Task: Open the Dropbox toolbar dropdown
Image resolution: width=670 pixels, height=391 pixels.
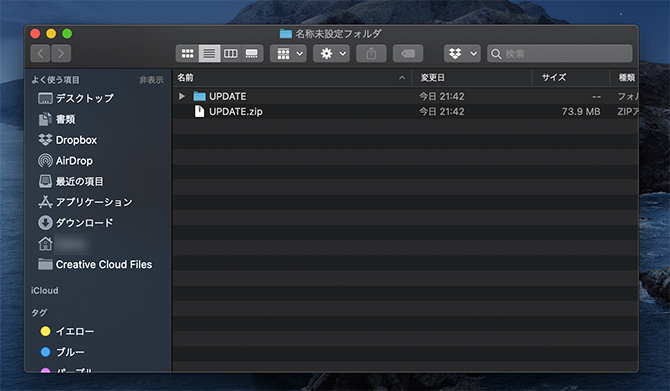Action: click(x=462, y=53)
